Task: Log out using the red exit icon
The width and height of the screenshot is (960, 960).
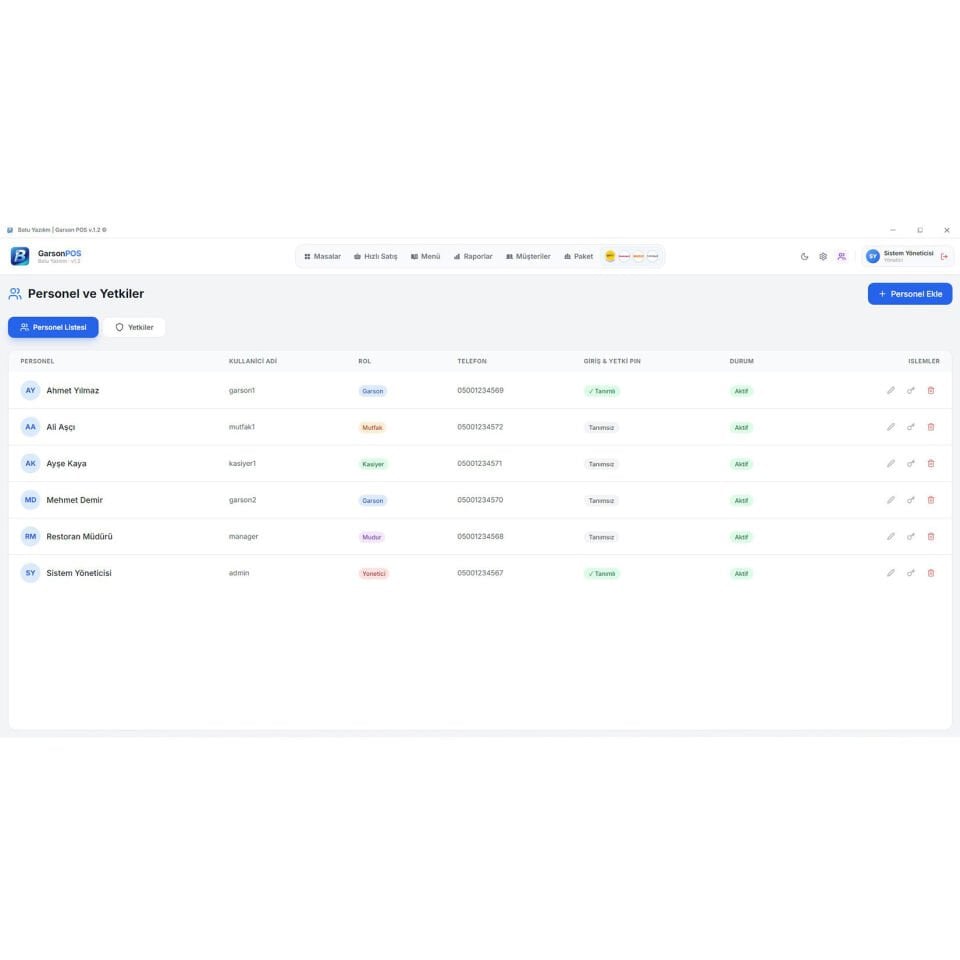Action: [x=944, y=257]
